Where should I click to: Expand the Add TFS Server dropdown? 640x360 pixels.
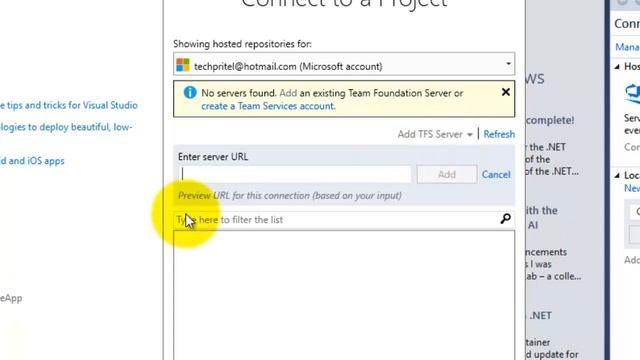click(x=435, y=134)
